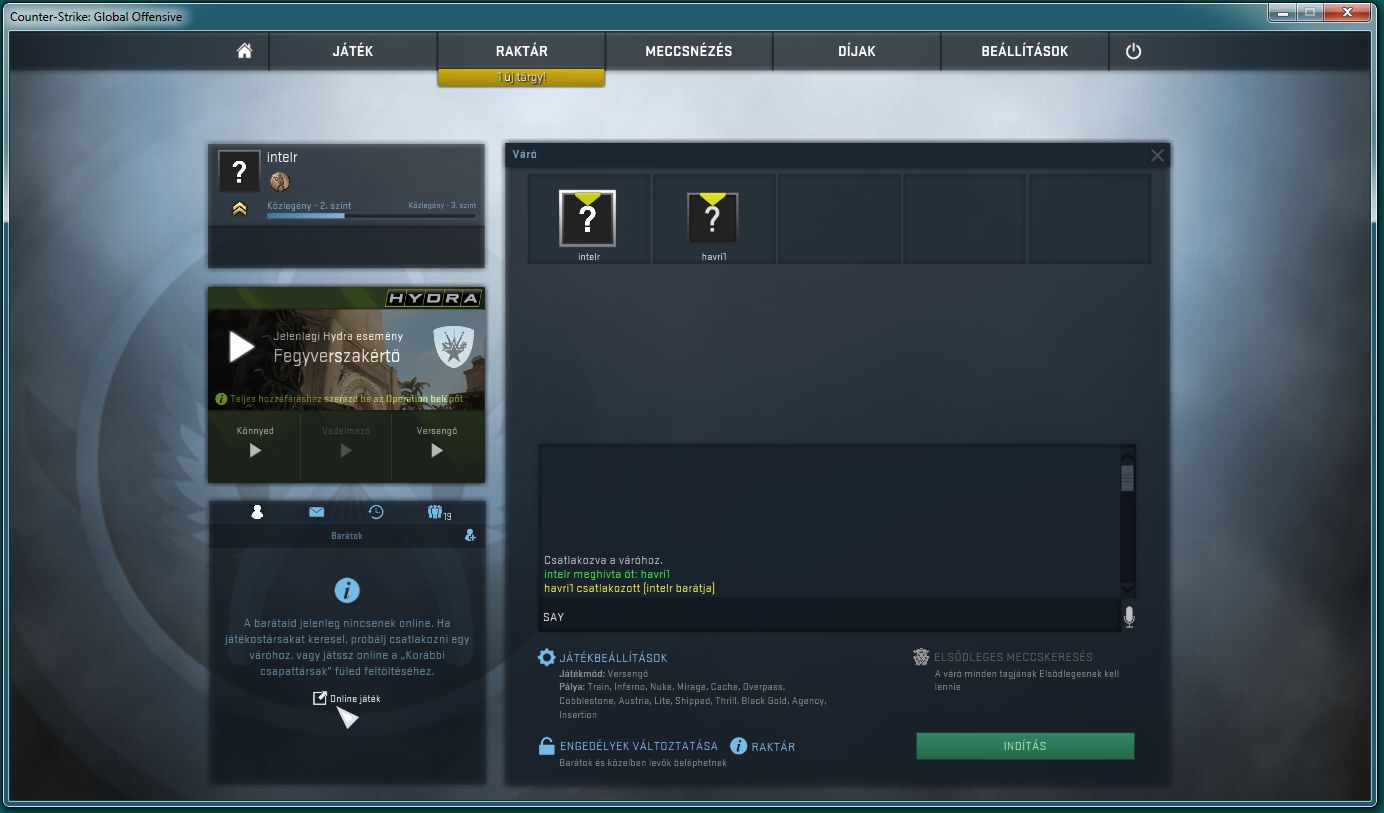Click ENGEDÉLYEK VÁLTOZTATÁSA permissions link
This screenshot has height=813, width=1384.
639,746
